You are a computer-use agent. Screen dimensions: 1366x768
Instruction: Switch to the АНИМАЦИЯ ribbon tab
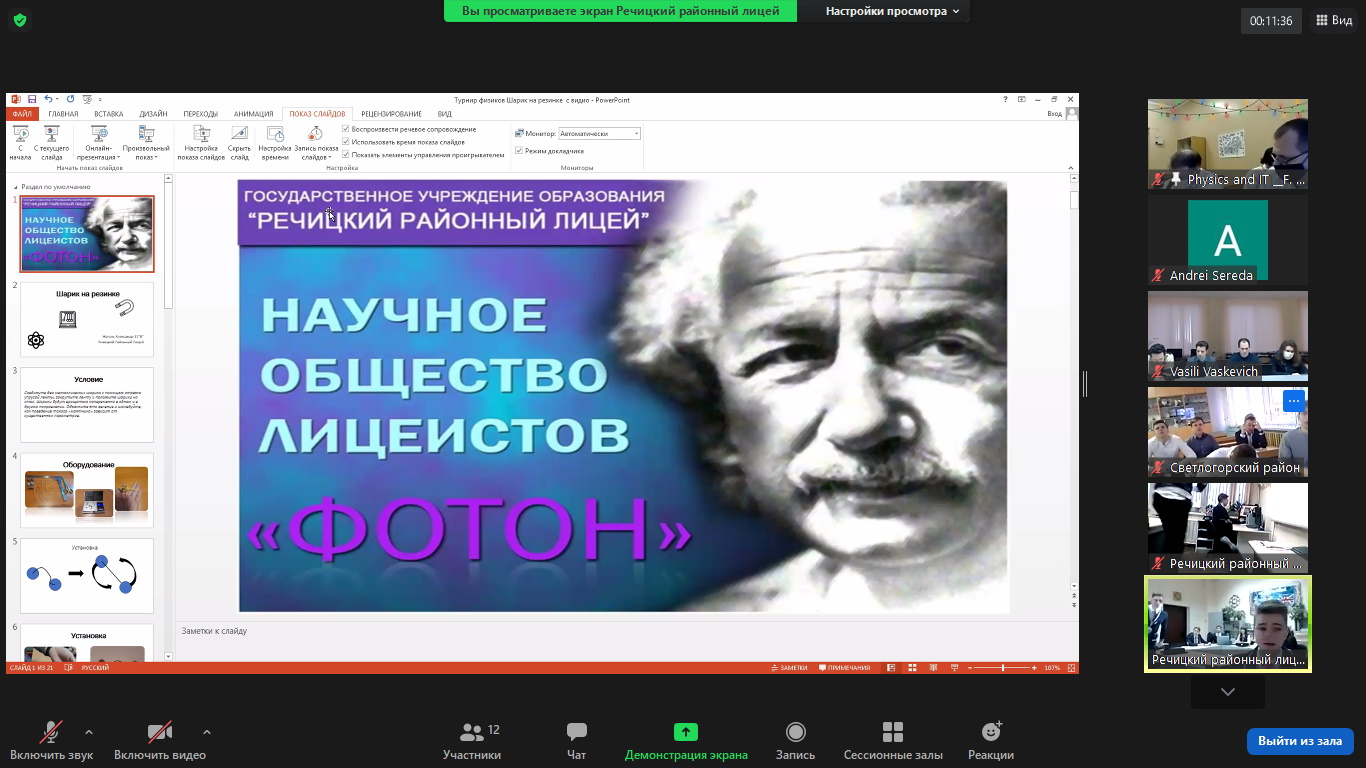click(253, 114)
